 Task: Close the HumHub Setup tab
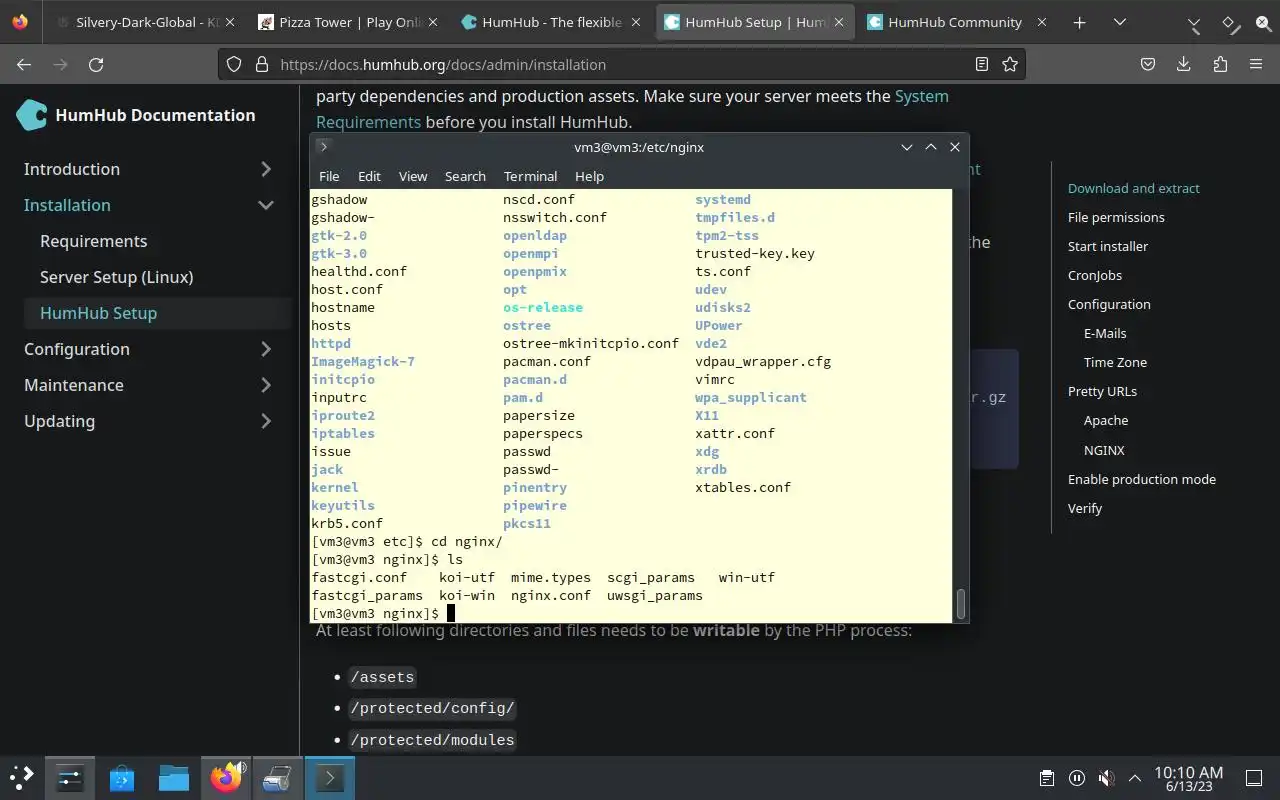838,22
